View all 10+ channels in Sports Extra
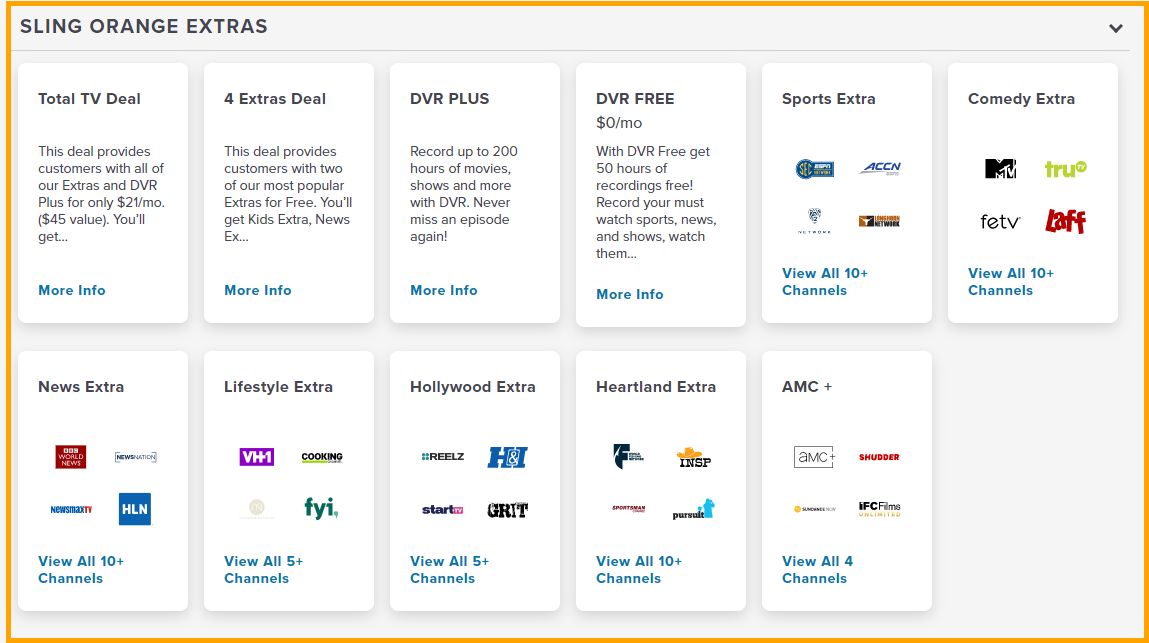Viewport: 1149px width, 643px height. (824, 282)
